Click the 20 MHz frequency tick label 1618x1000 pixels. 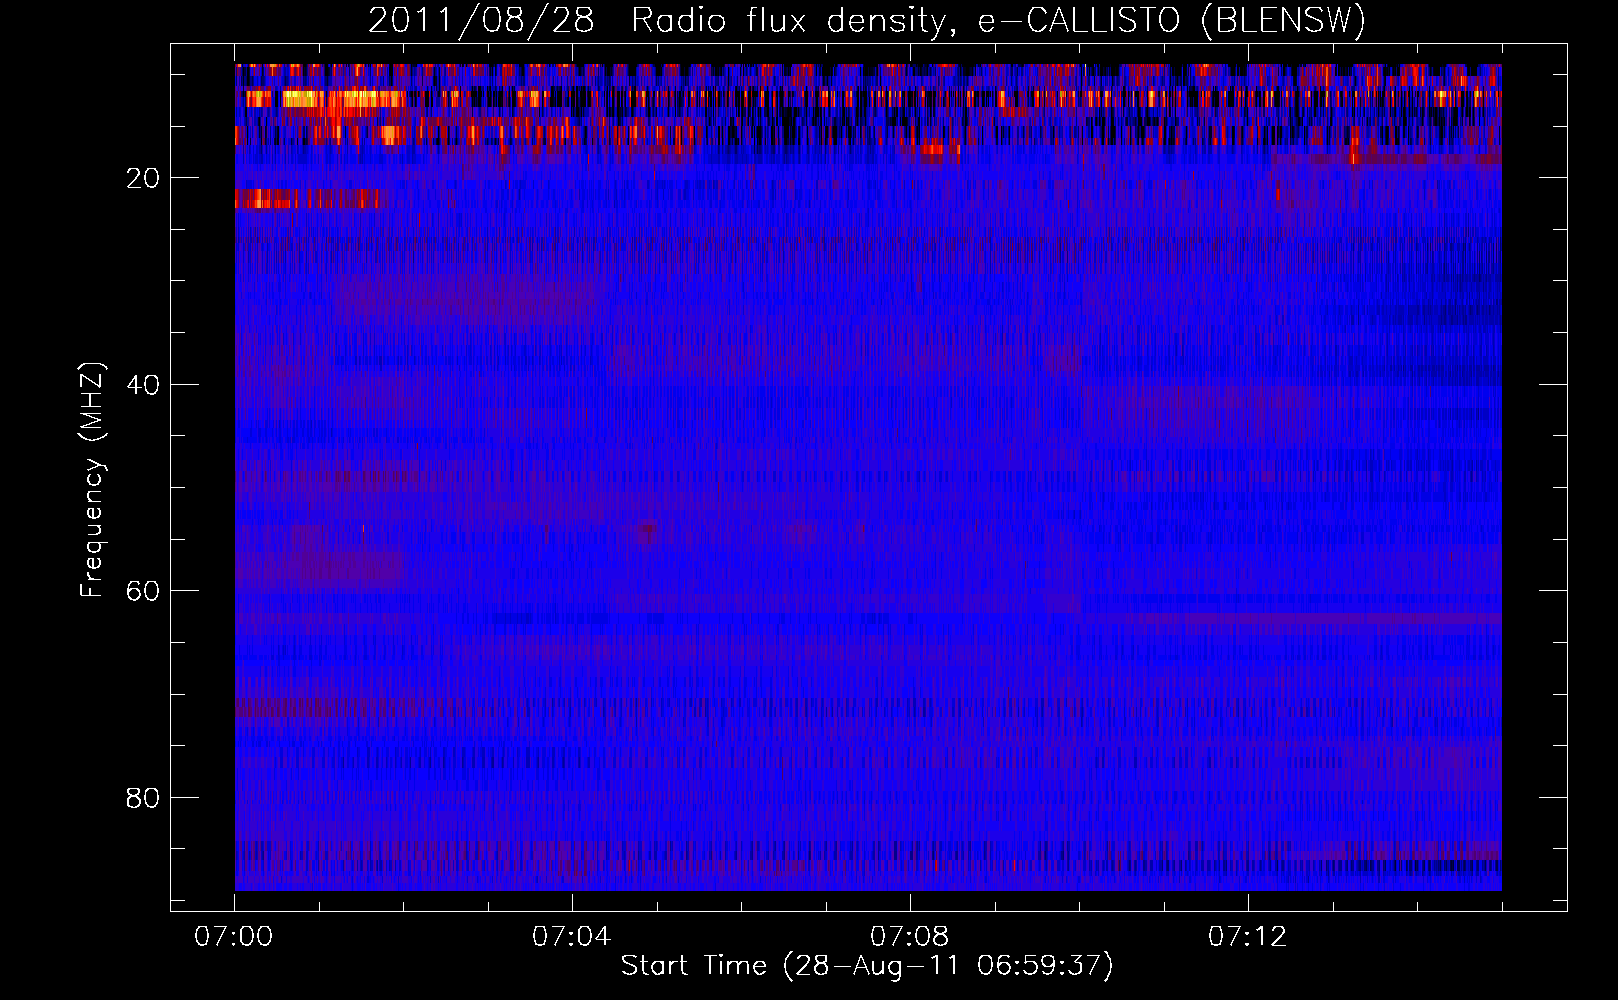[x=143, y=178]
